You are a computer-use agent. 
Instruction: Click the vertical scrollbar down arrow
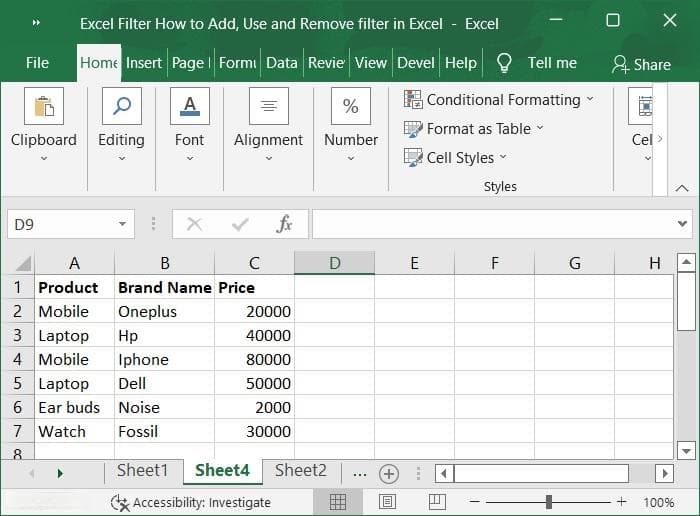(x=686, y=451)
